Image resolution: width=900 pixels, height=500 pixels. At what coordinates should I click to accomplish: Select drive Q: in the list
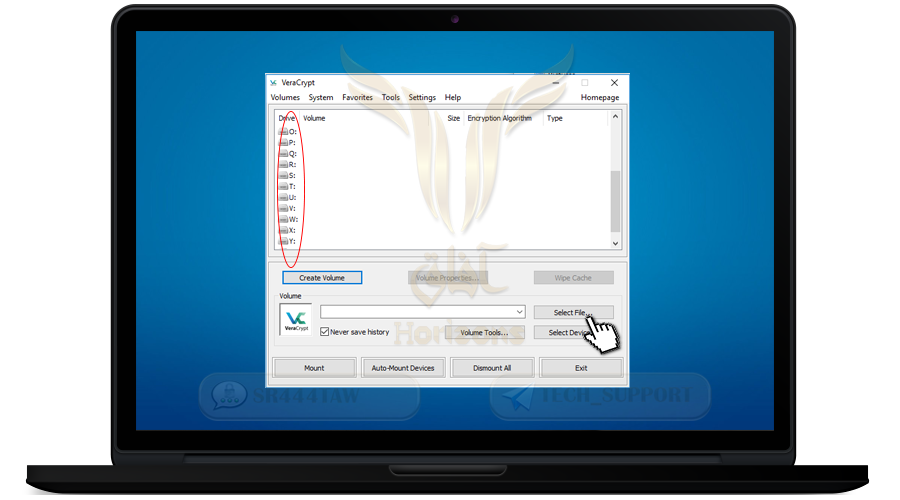click(x=288, y=153)
